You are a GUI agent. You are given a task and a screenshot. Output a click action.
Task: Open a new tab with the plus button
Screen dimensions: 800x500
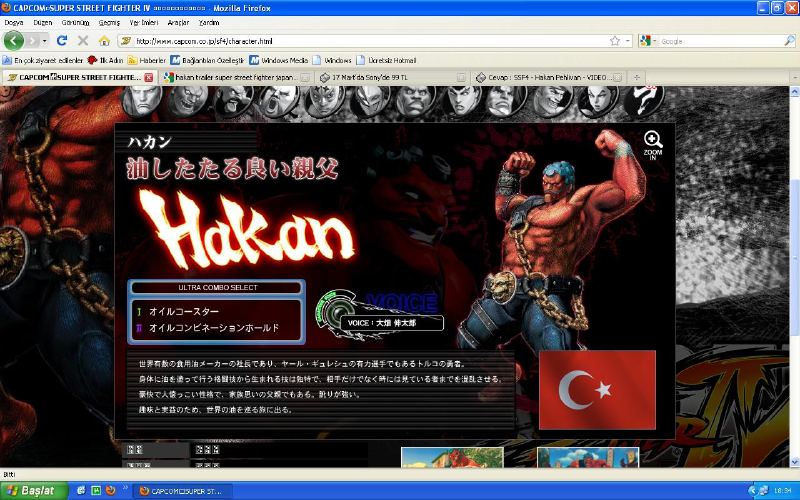[x=637, y=78]
